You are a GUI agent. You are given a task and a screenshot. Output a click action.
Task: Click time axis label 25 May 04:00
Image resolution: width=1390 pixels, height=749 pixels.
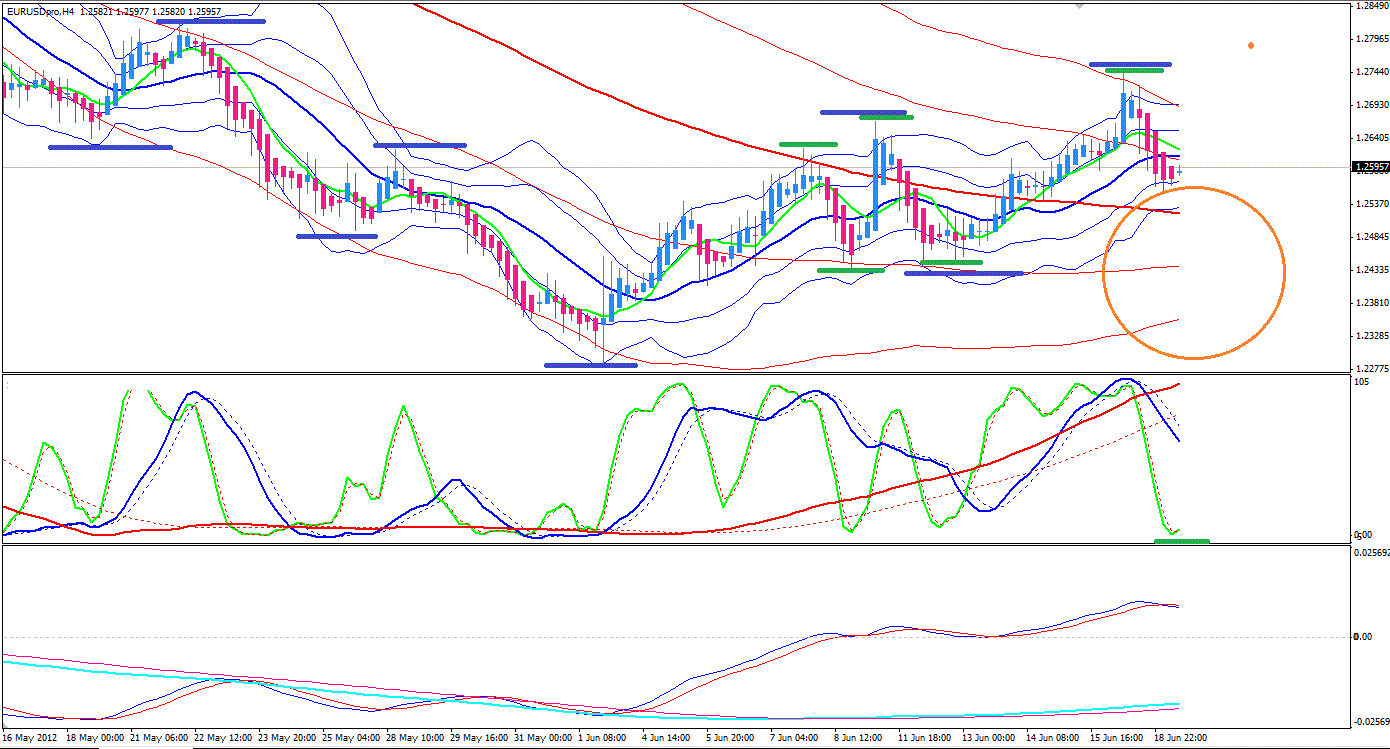click(352, 738)
